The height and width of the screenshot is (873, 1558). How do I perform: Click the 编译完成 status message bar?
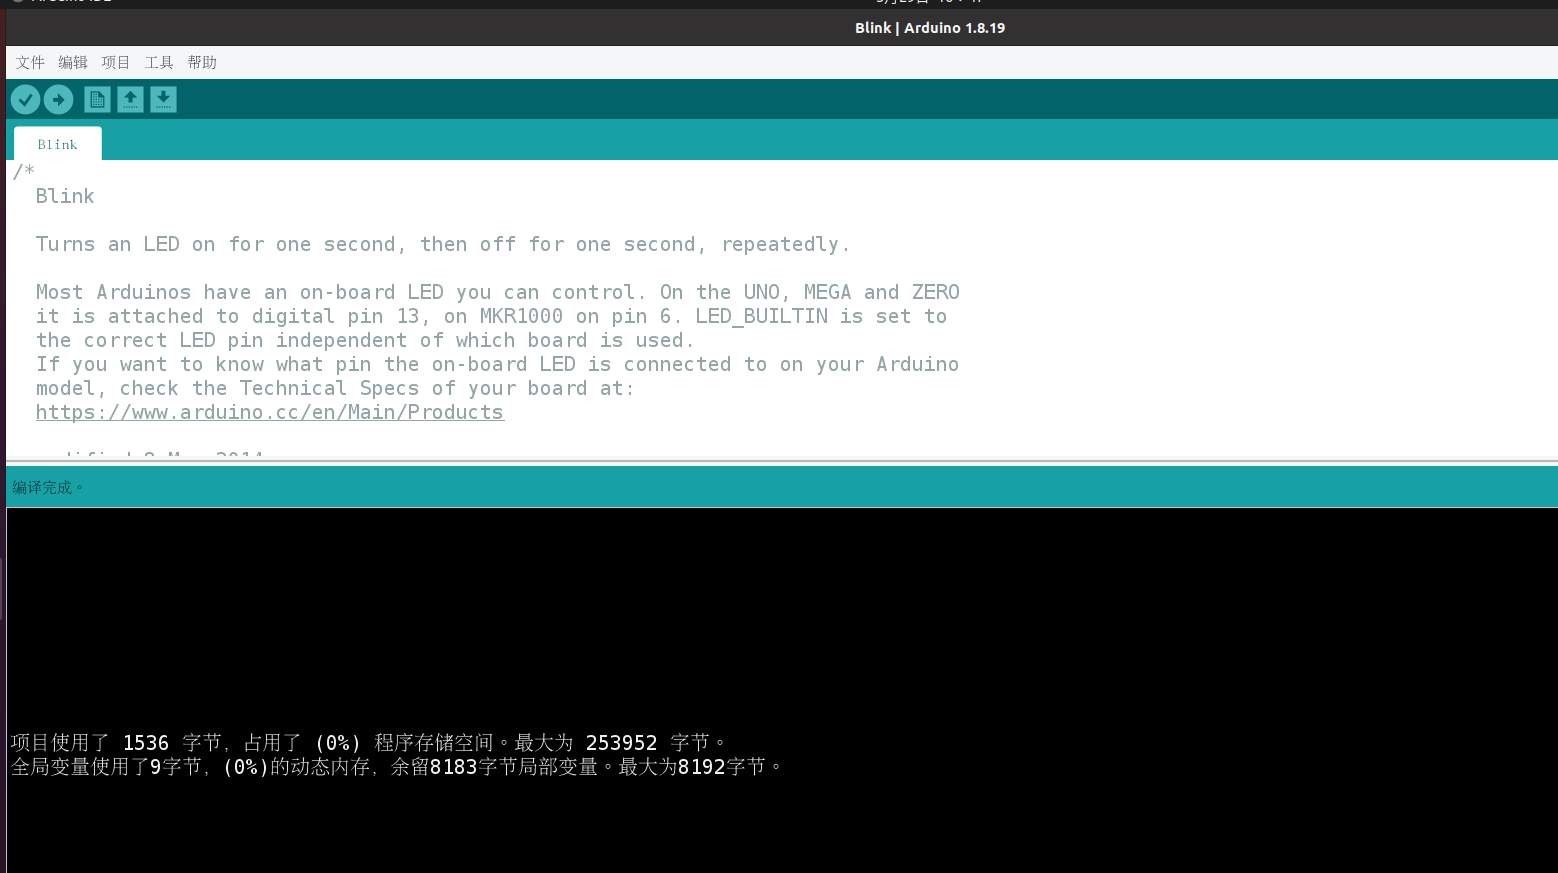click(x=46, y=487)
